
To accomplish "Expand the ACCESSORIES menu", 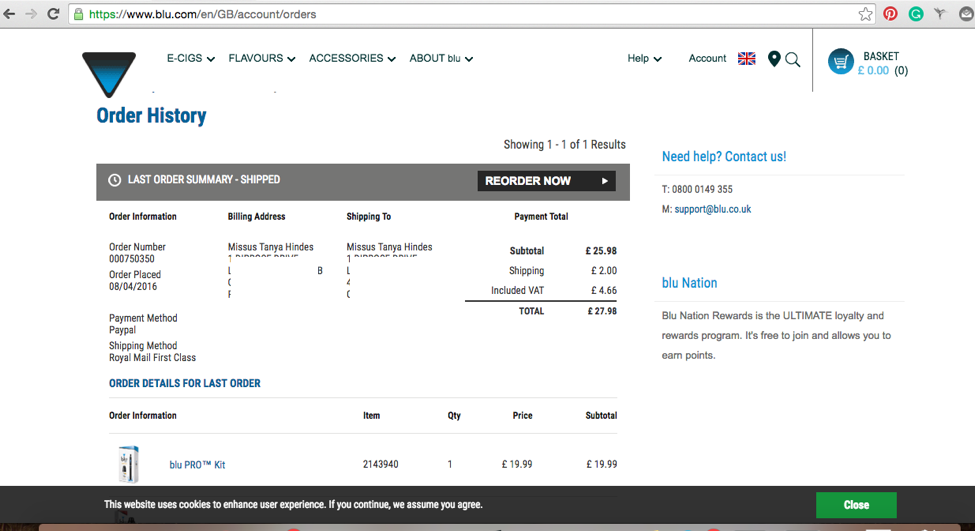I will click(352, 58).
